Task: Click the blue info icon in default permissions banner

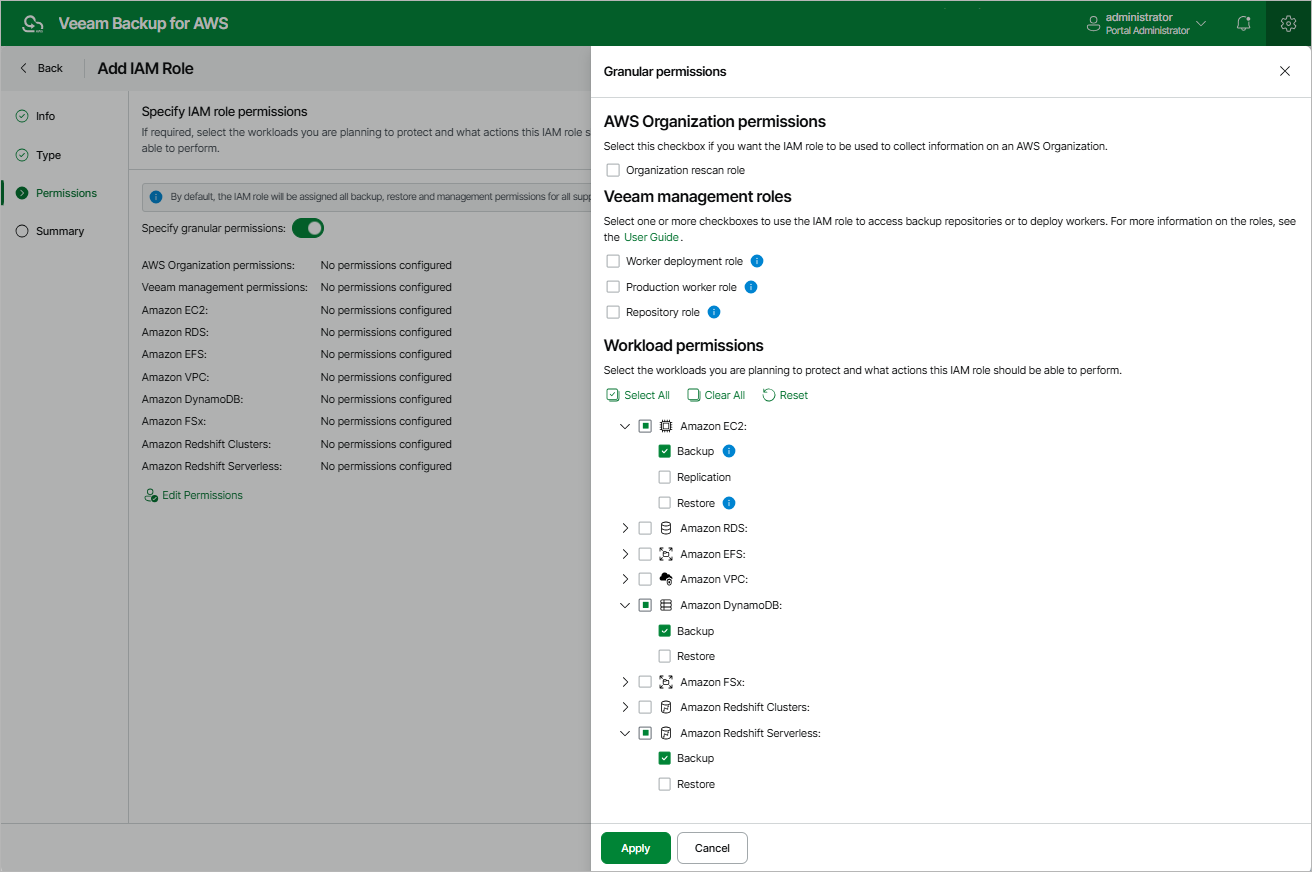Action: [156, 197]
